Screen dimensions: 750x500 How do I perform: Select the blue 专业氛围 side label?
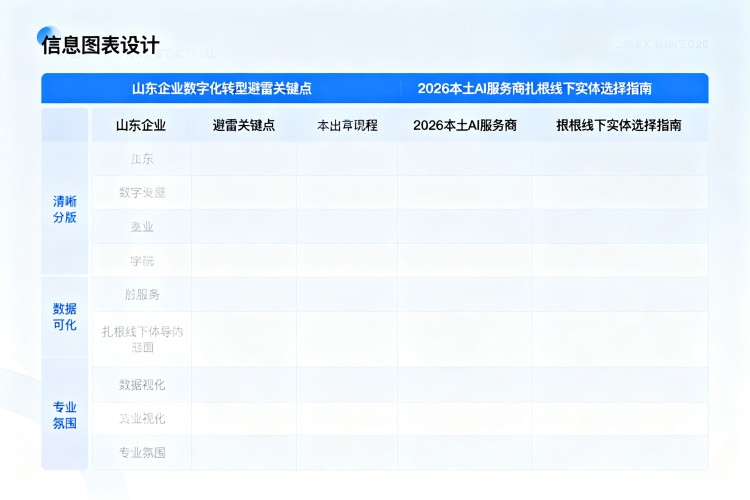click(x=65, y=415)
